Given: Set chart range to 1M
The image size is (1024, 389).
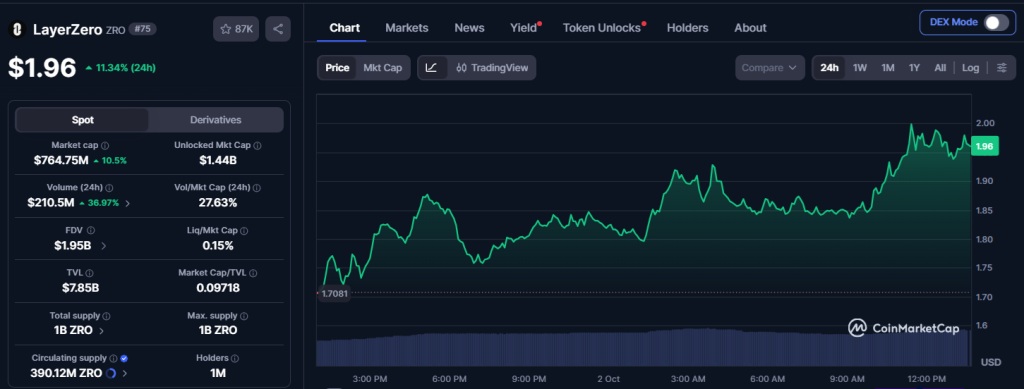Looking at the screenshot, I should click(888, 68).
